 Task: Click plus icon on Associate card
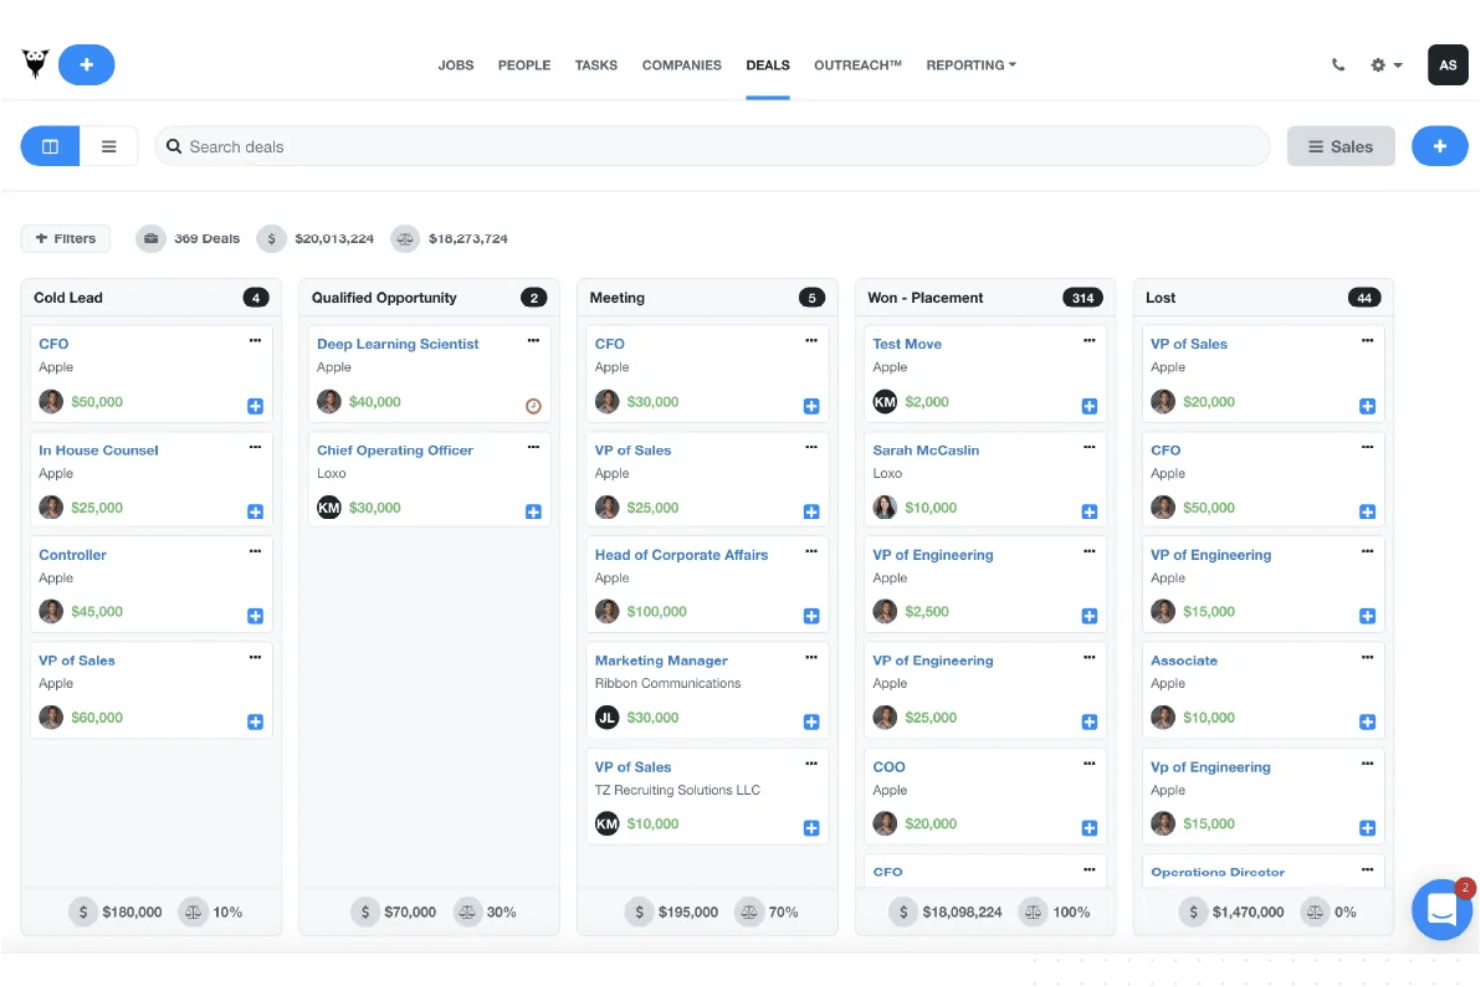[1367, 722]
